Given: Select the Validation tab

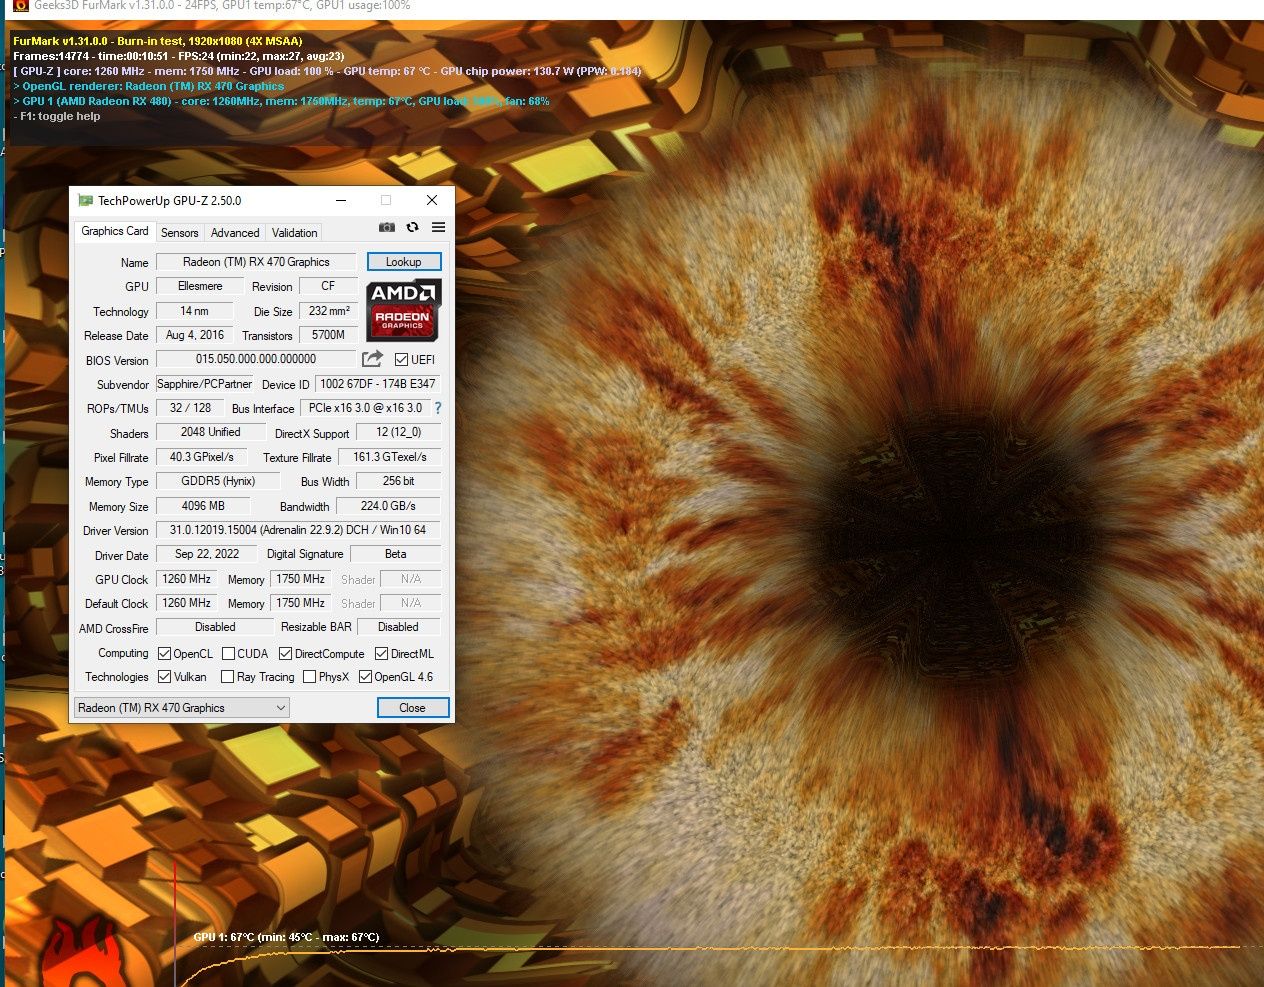Looking at the screenshot, I should pos(295,232).
